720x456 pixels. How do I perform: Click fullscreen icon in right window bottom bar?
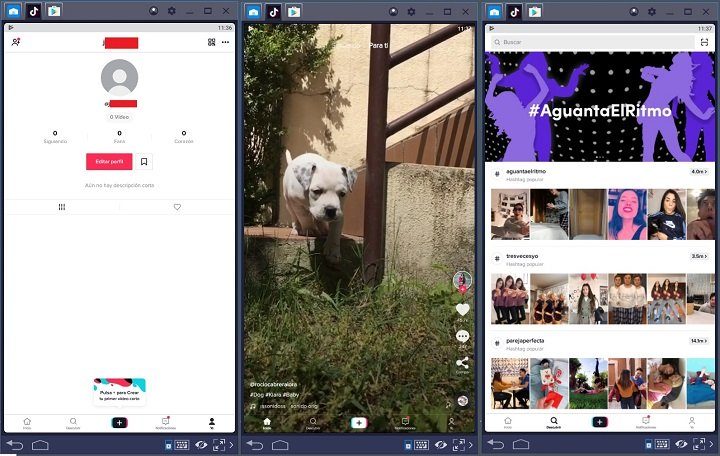click(699, 444)
